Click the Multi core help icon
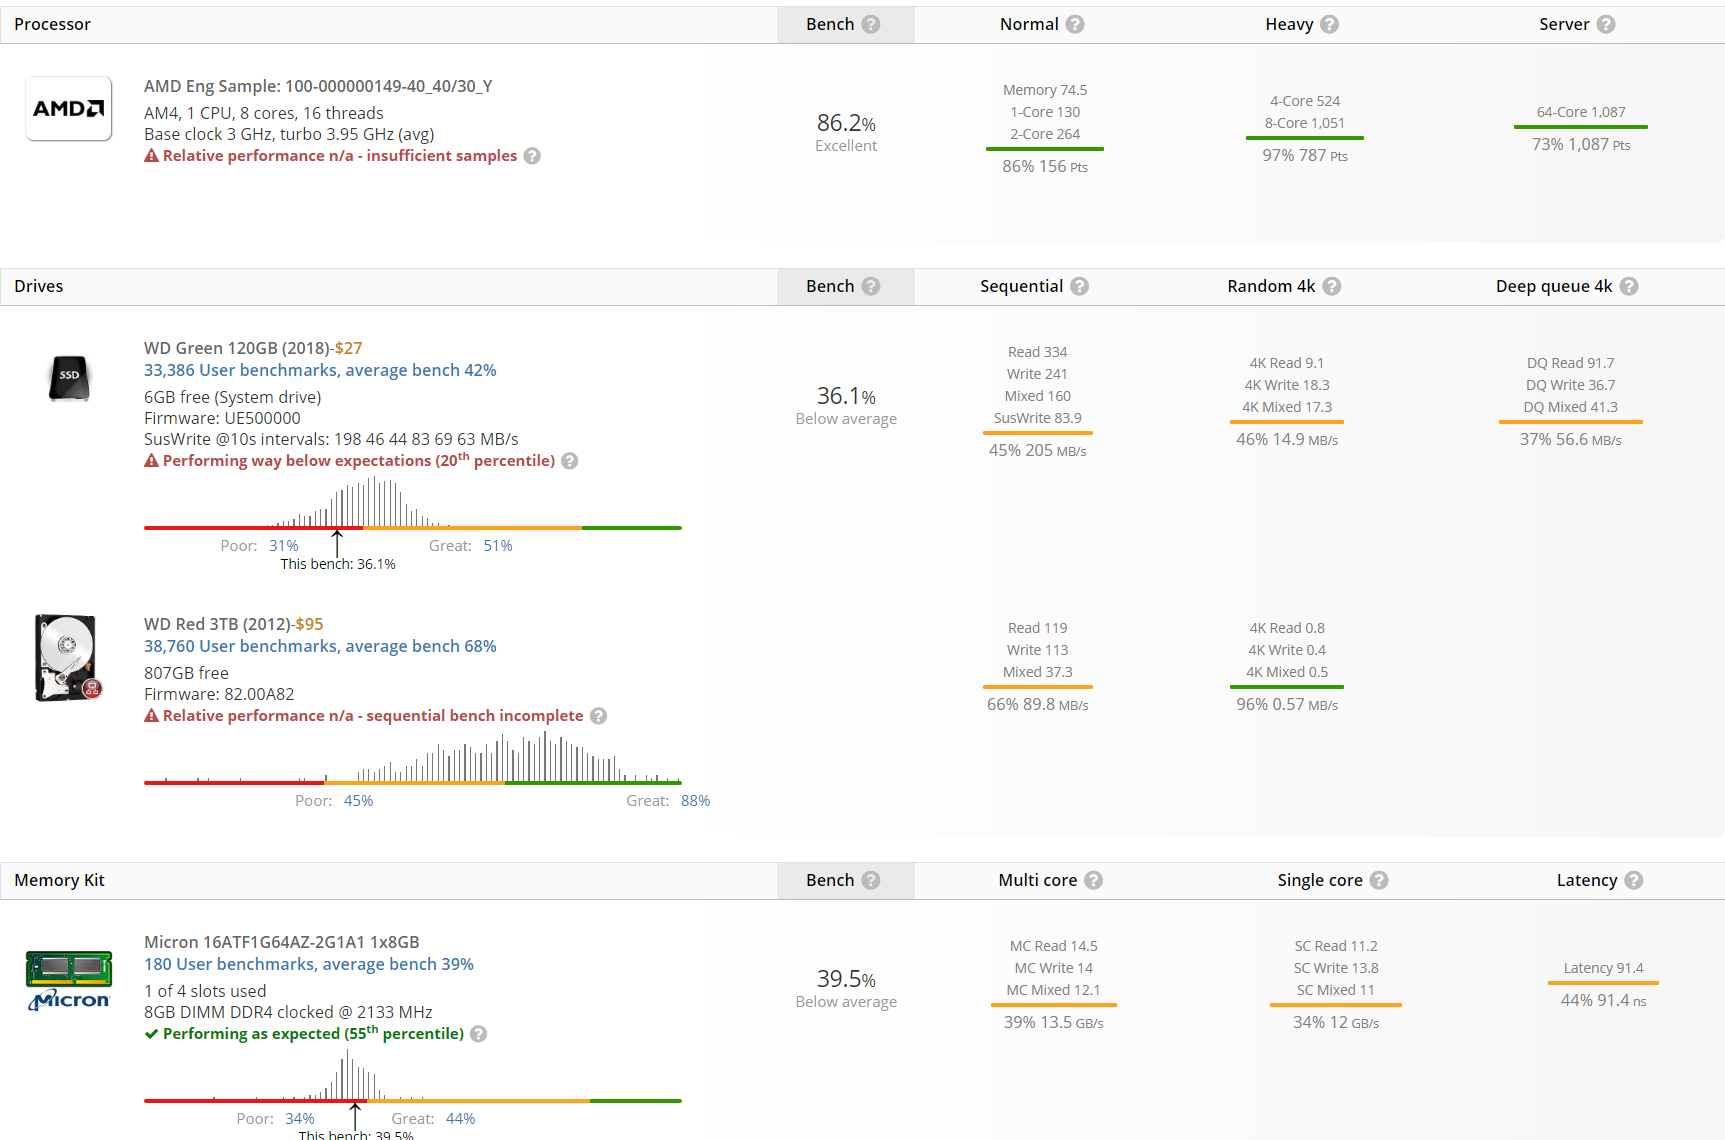 (x=1094, y=880)
